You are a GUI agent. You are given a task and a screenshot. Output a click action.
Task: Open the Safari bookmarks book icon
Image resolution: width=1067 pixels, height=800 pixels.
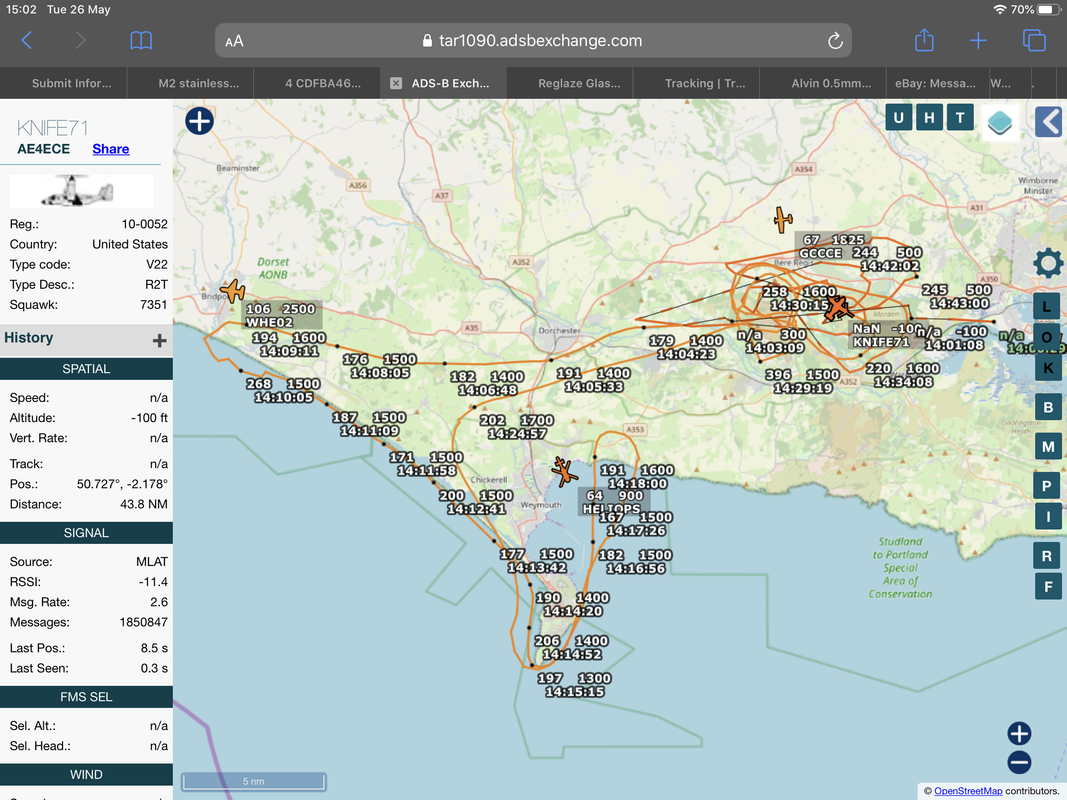(141, 41)
